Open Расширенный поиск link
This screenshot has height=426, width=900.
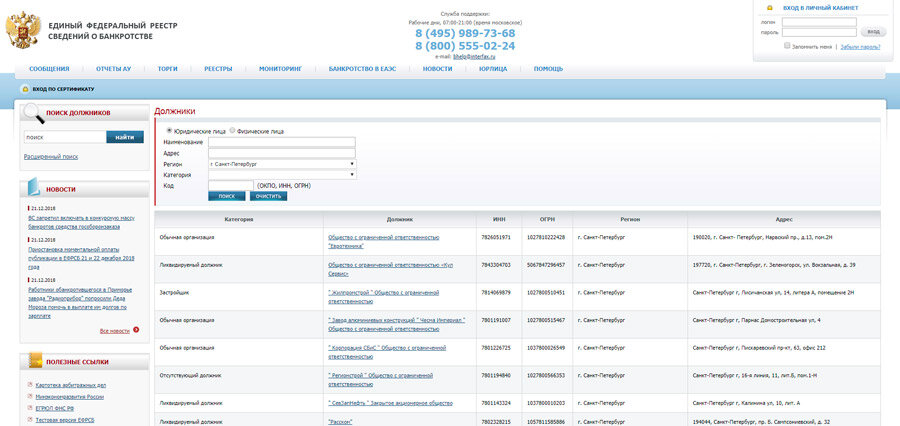tap(51, 157)
